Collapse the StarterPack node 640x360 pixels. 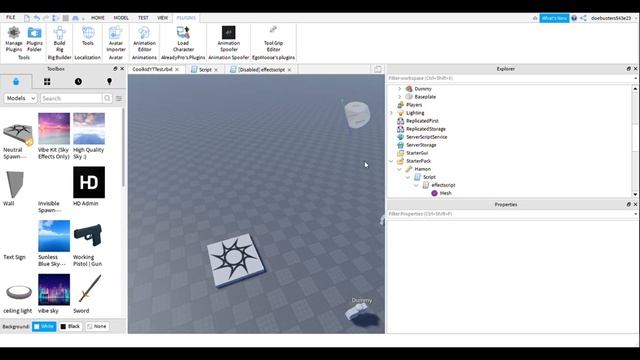[x=391, y=161]
